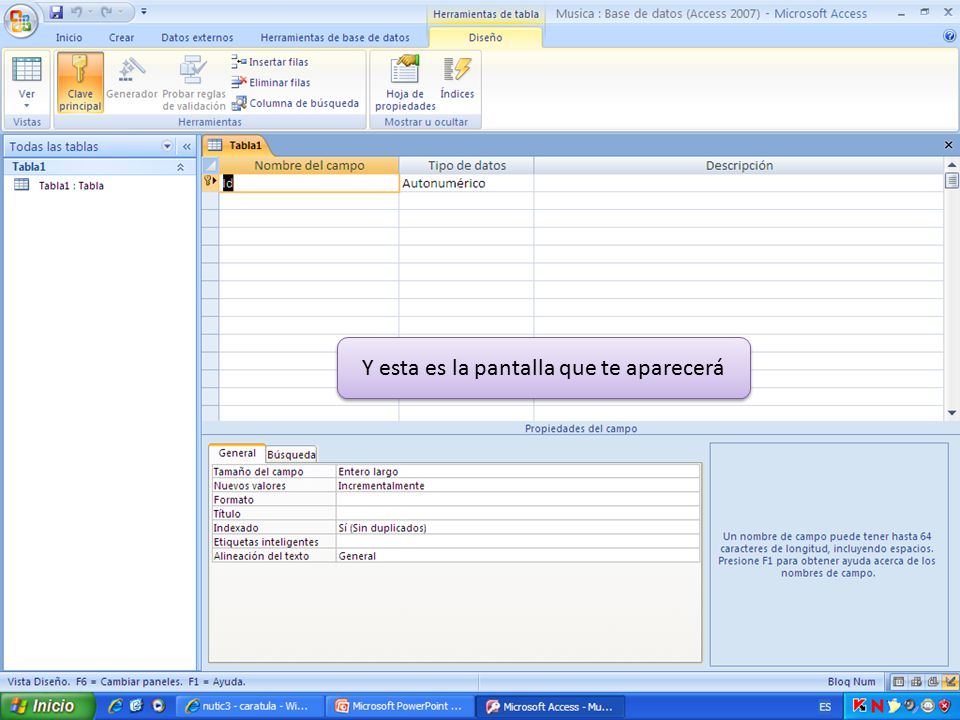
Task: Choose Insertar filas
Action: click(270, 62)
